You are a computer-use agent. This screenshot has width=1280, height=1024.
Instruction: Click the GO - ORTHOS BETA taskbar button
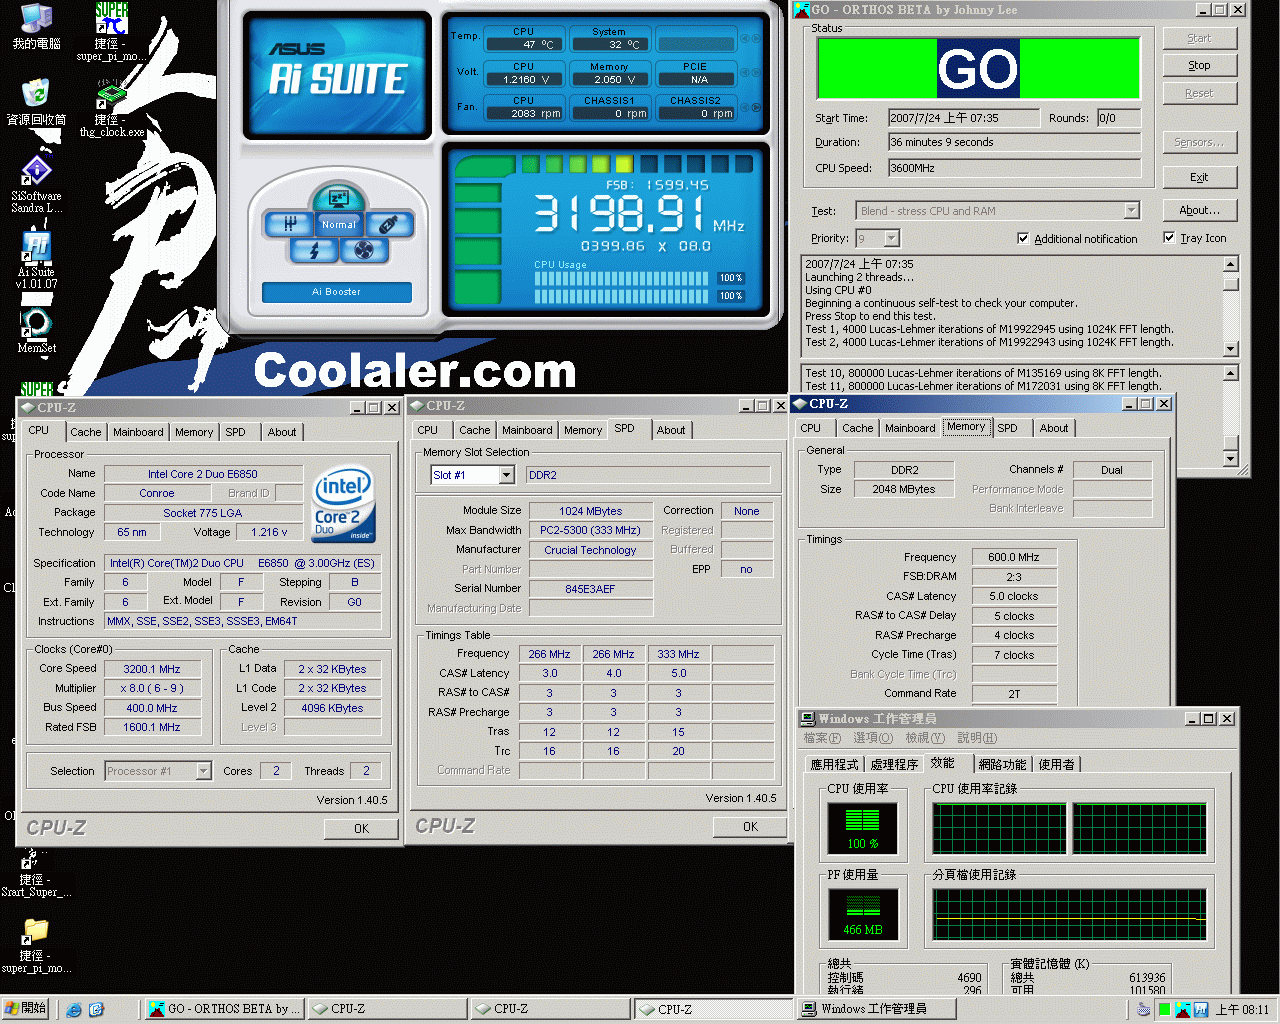223,1009
